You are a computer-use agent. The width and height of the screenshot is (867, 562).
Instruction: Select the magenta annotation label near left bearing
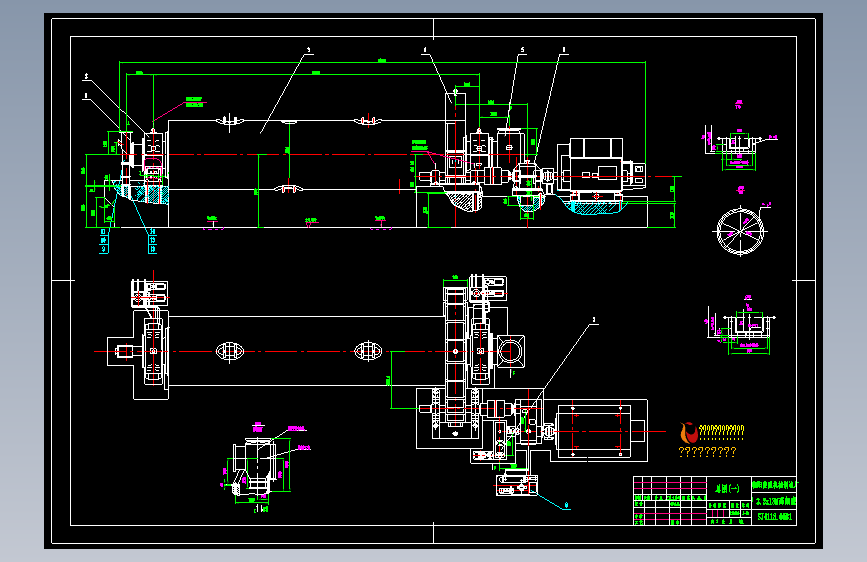click(x=194, y=102)
